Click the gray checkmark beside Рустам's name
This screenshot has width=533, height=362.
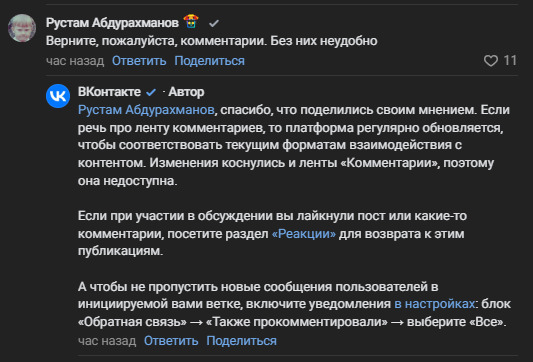coord(214,23)
